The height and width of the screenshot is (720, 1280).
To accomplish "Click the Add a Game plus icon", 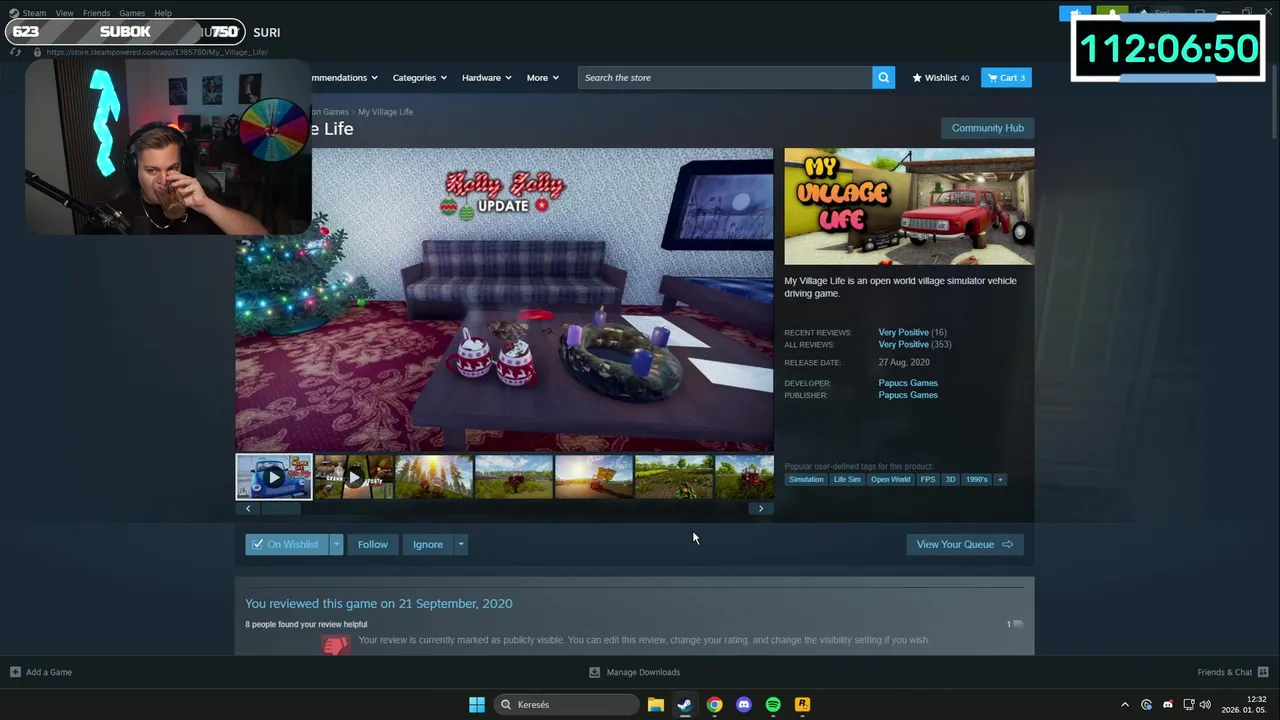I will (x=15, y=672).
